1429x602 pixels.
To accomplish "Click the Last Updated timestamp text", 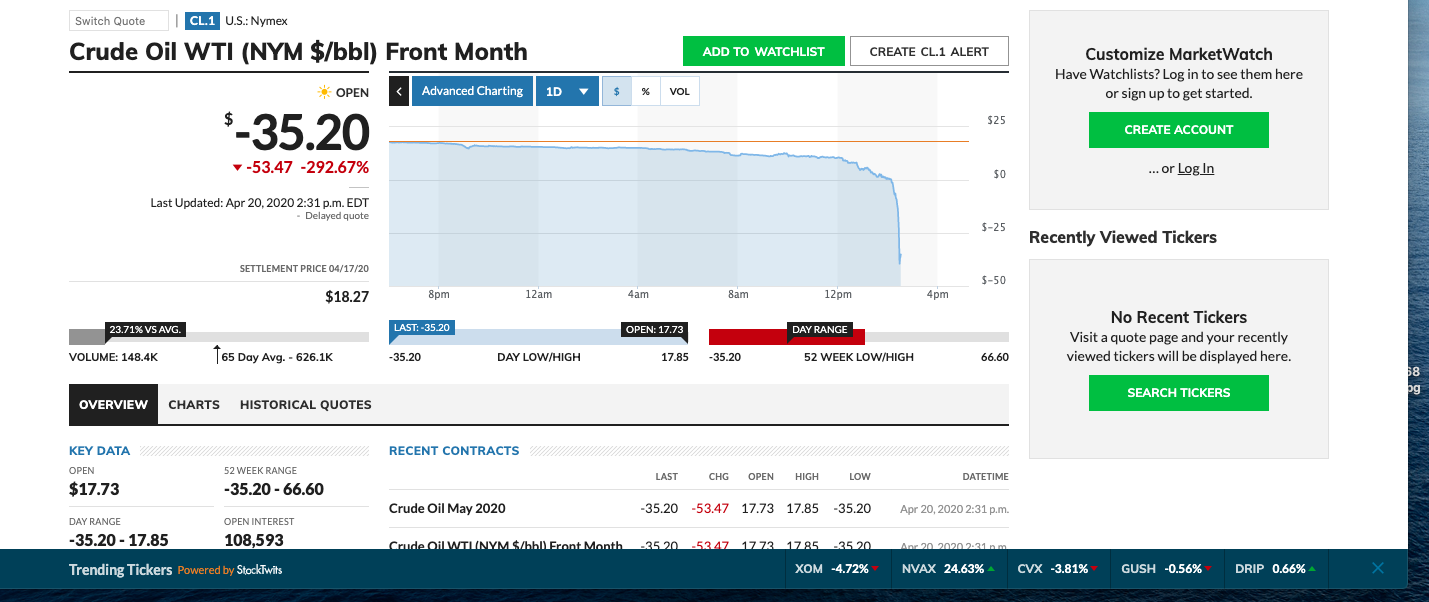I will (x=259, y=202).
